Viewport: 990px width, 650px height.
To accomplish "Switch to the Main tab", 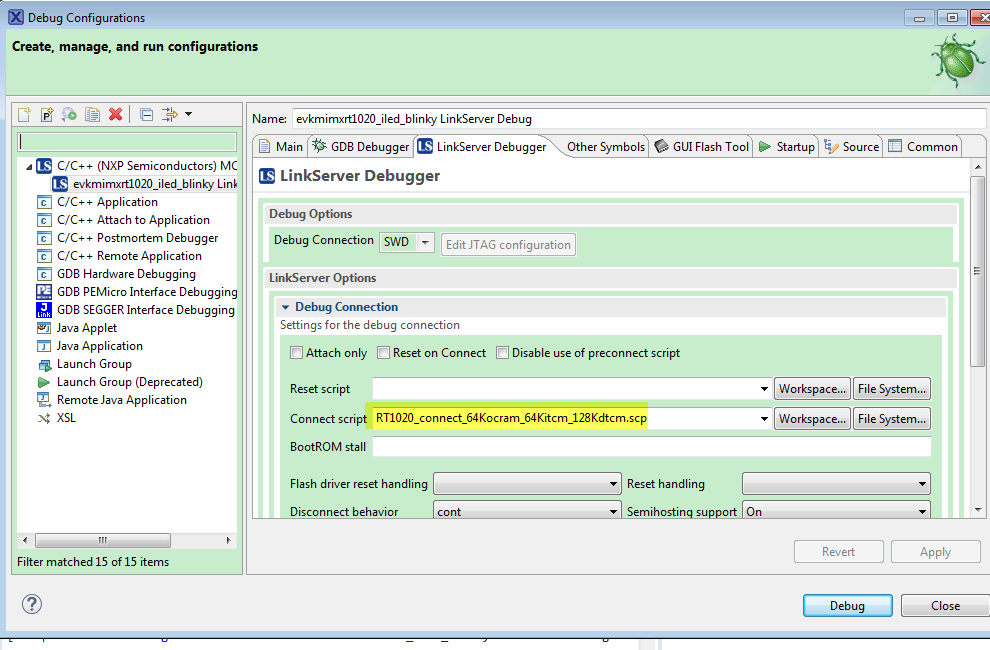I will (x=281, y=147).
